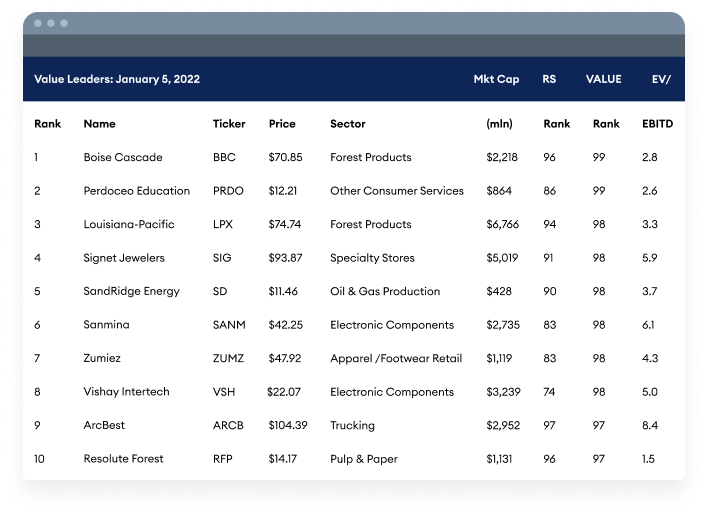Click the $11.46 price
The image size is (708, 514).
(x=283, y=291)
